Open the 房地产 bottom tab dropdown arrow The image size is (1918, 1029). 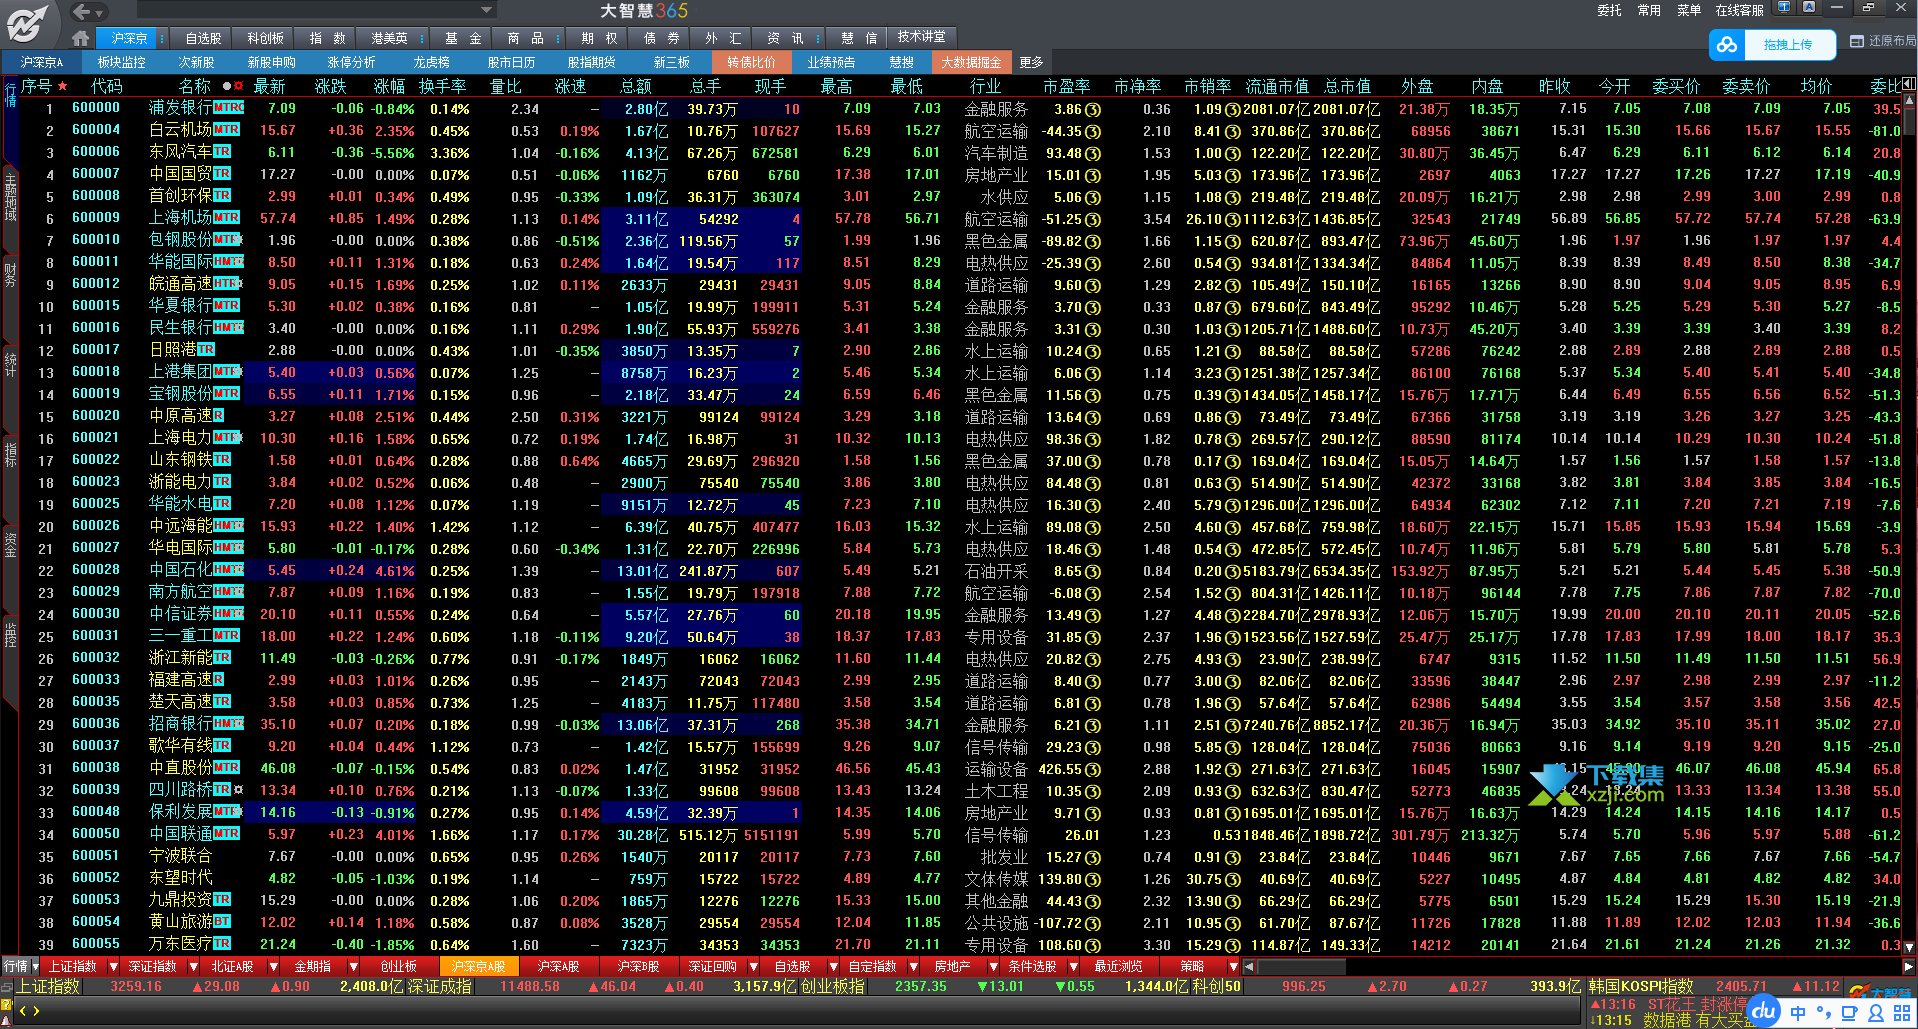[x=993, y=966]
